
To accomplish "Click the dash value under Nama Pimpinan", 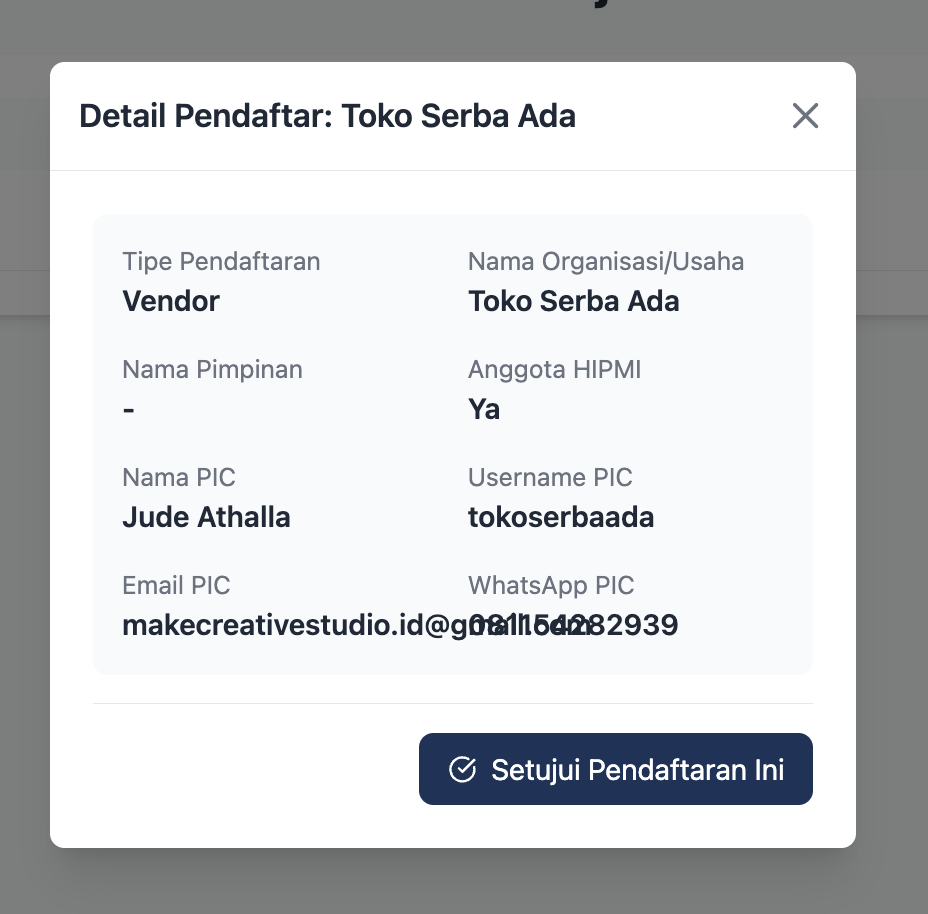I will [128, 410].
